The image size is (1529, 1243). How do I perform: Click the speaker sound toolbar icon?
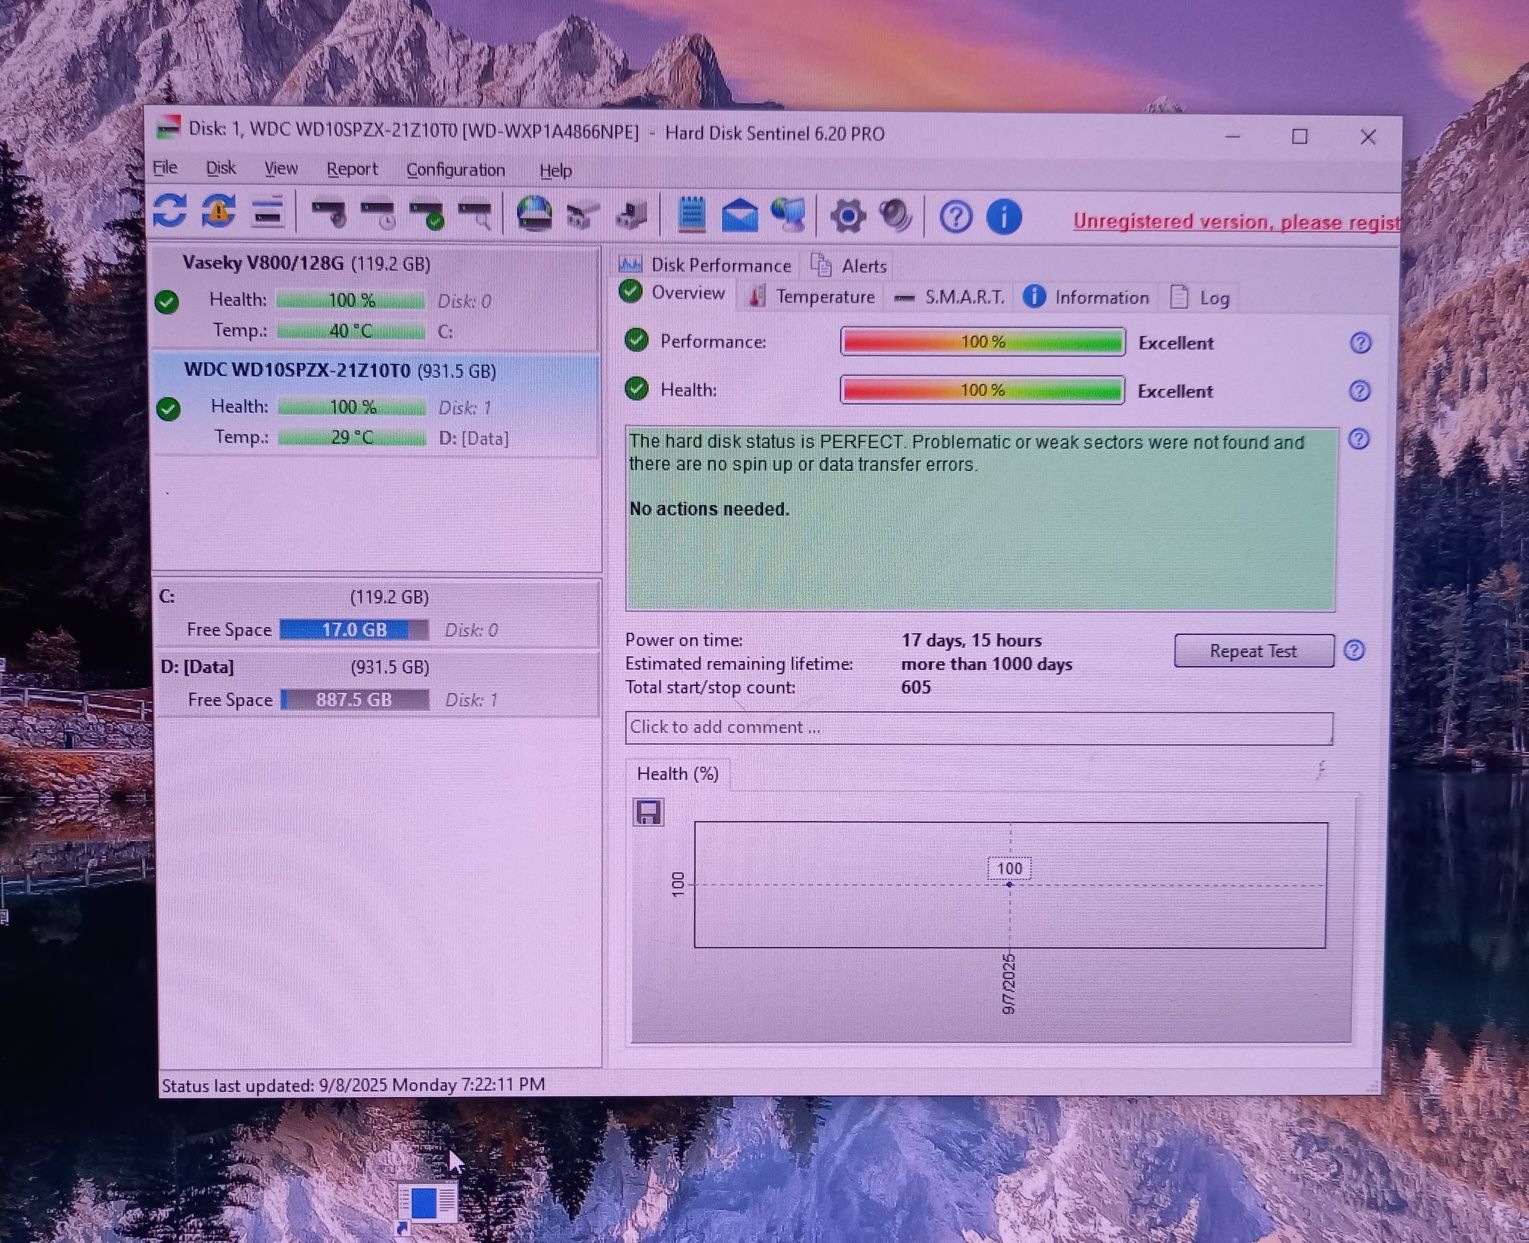(x=896, y=216)
